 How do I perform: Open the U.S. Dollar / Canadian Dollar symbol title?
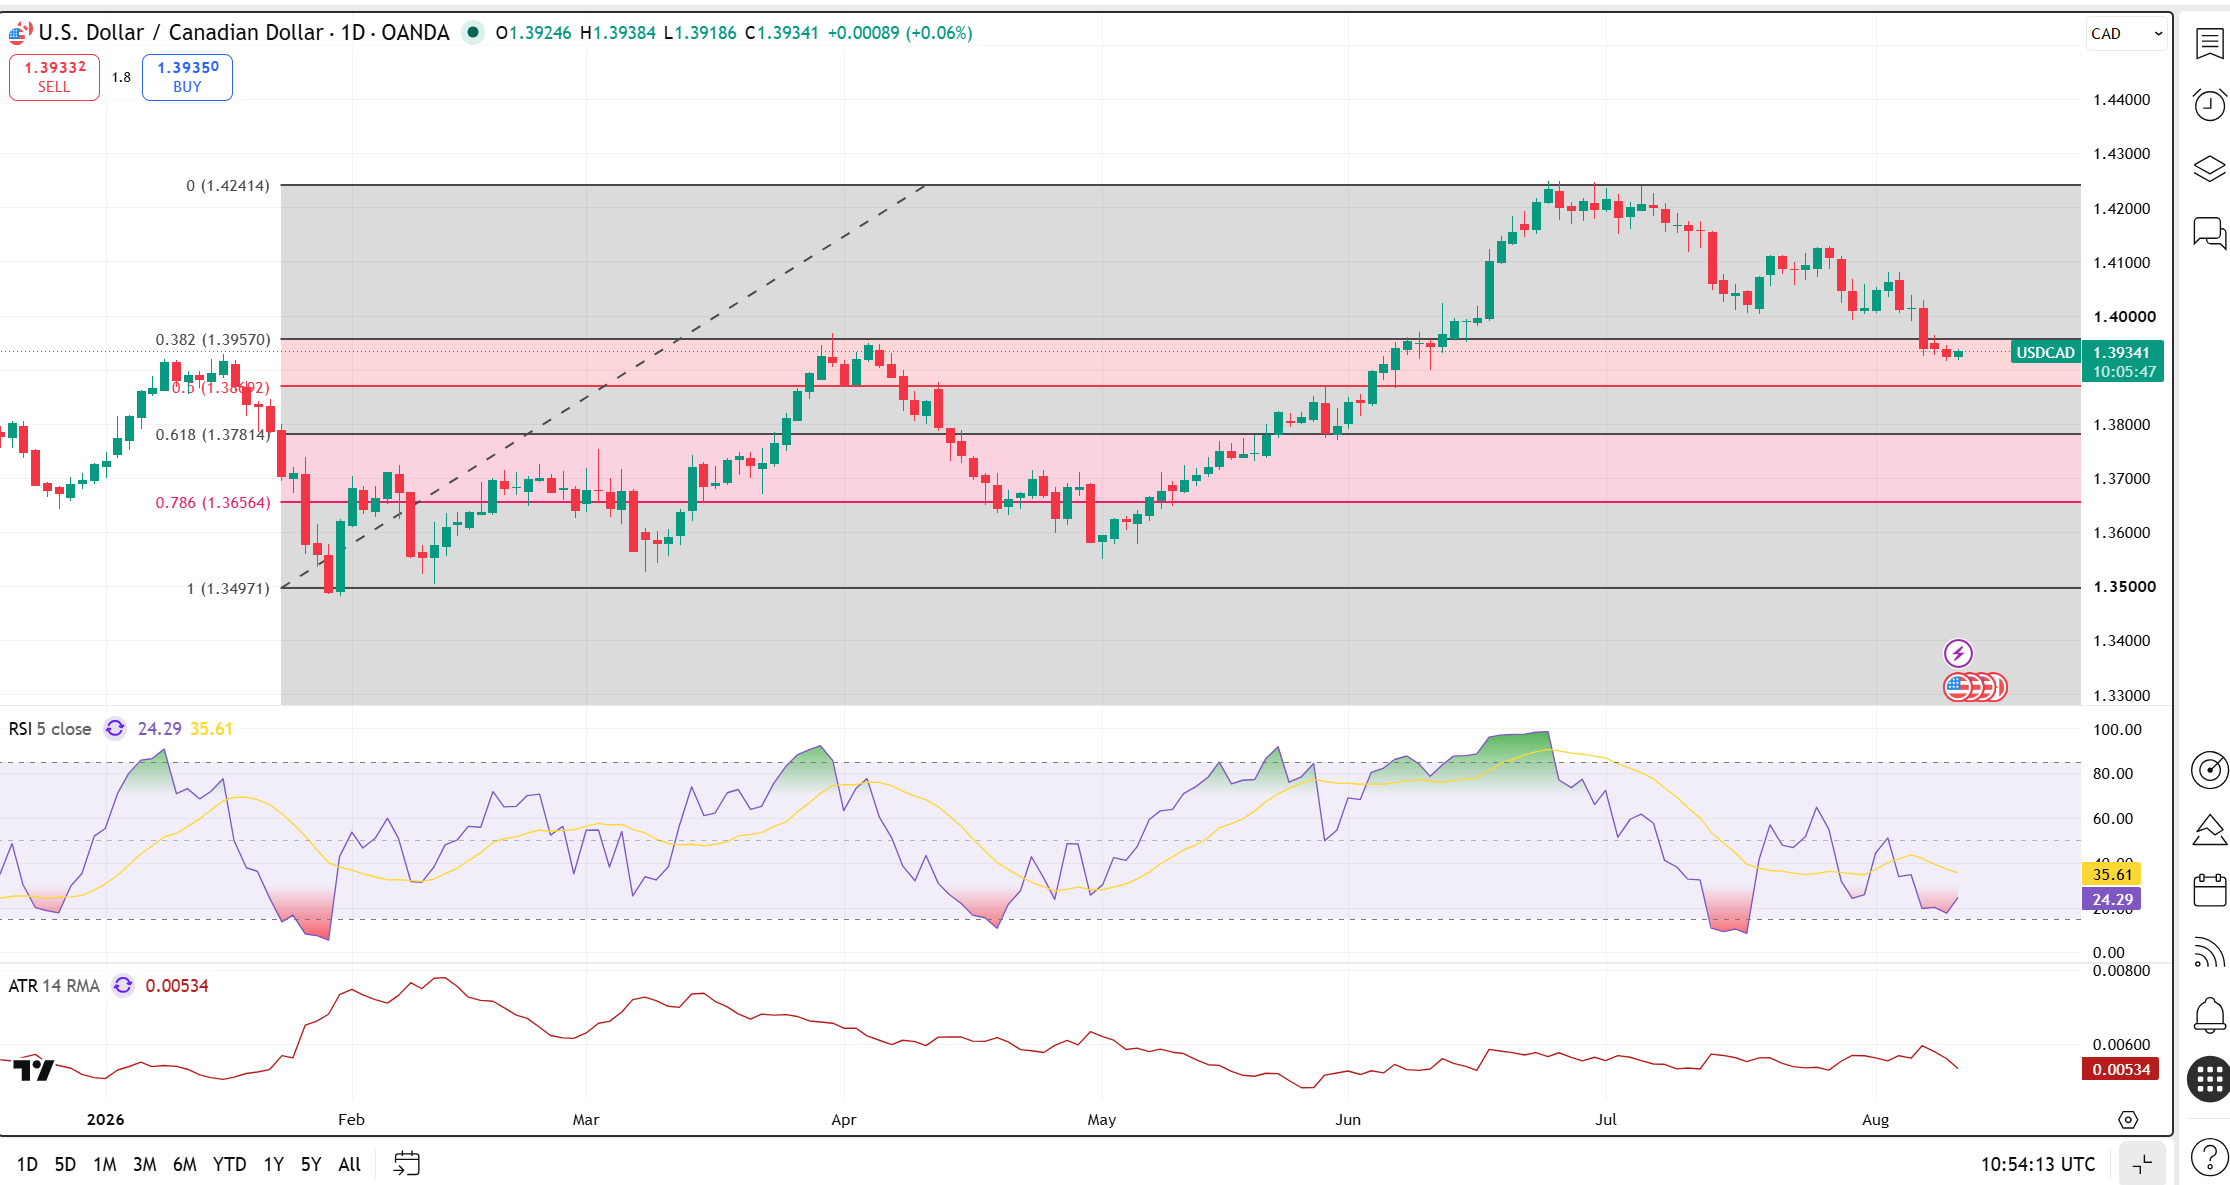[x=181, y=33]
